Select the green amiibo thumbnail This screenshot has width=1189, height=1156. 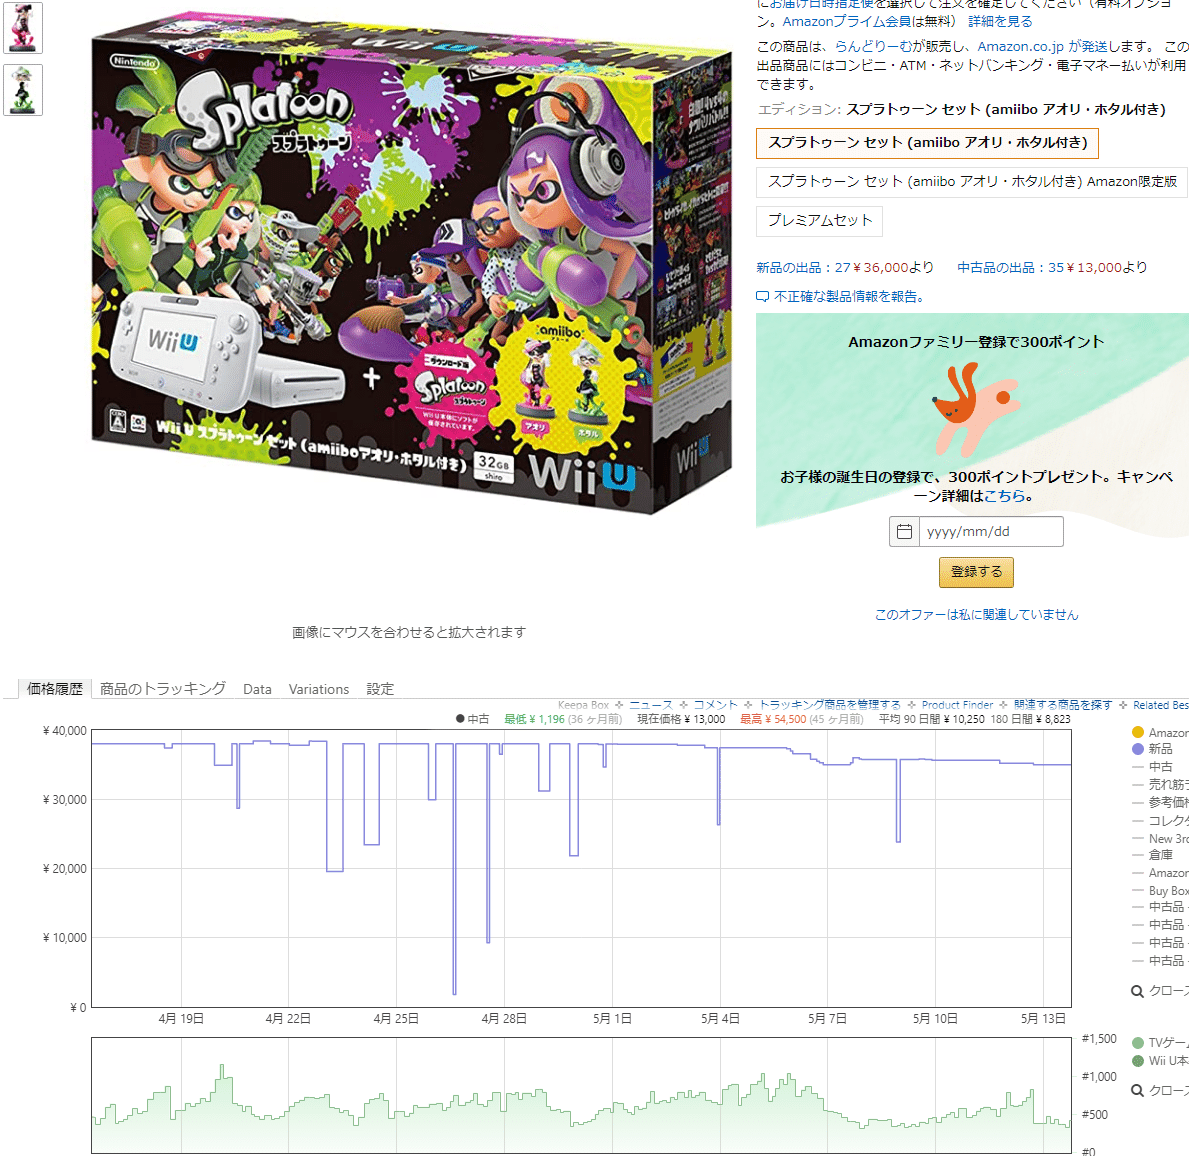23,90
